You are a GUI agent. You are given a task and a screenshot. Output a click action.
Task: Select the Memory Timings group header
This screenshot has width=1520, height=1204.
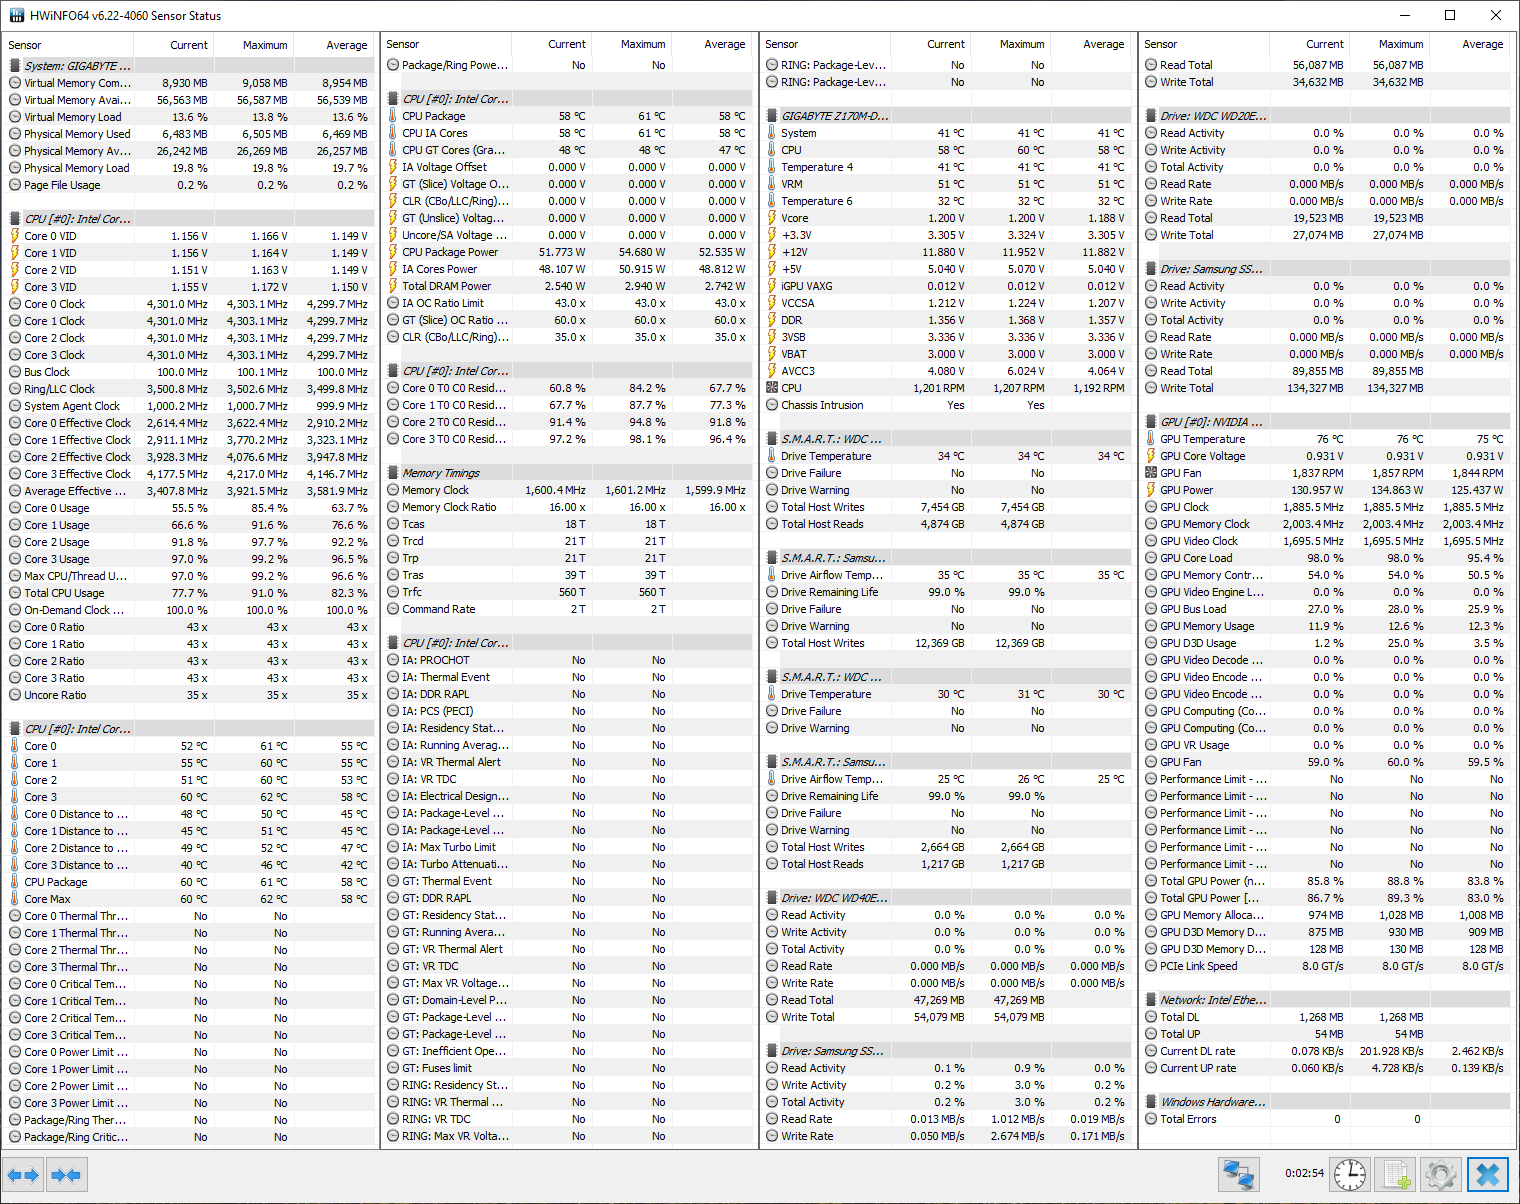pos(567,473)
